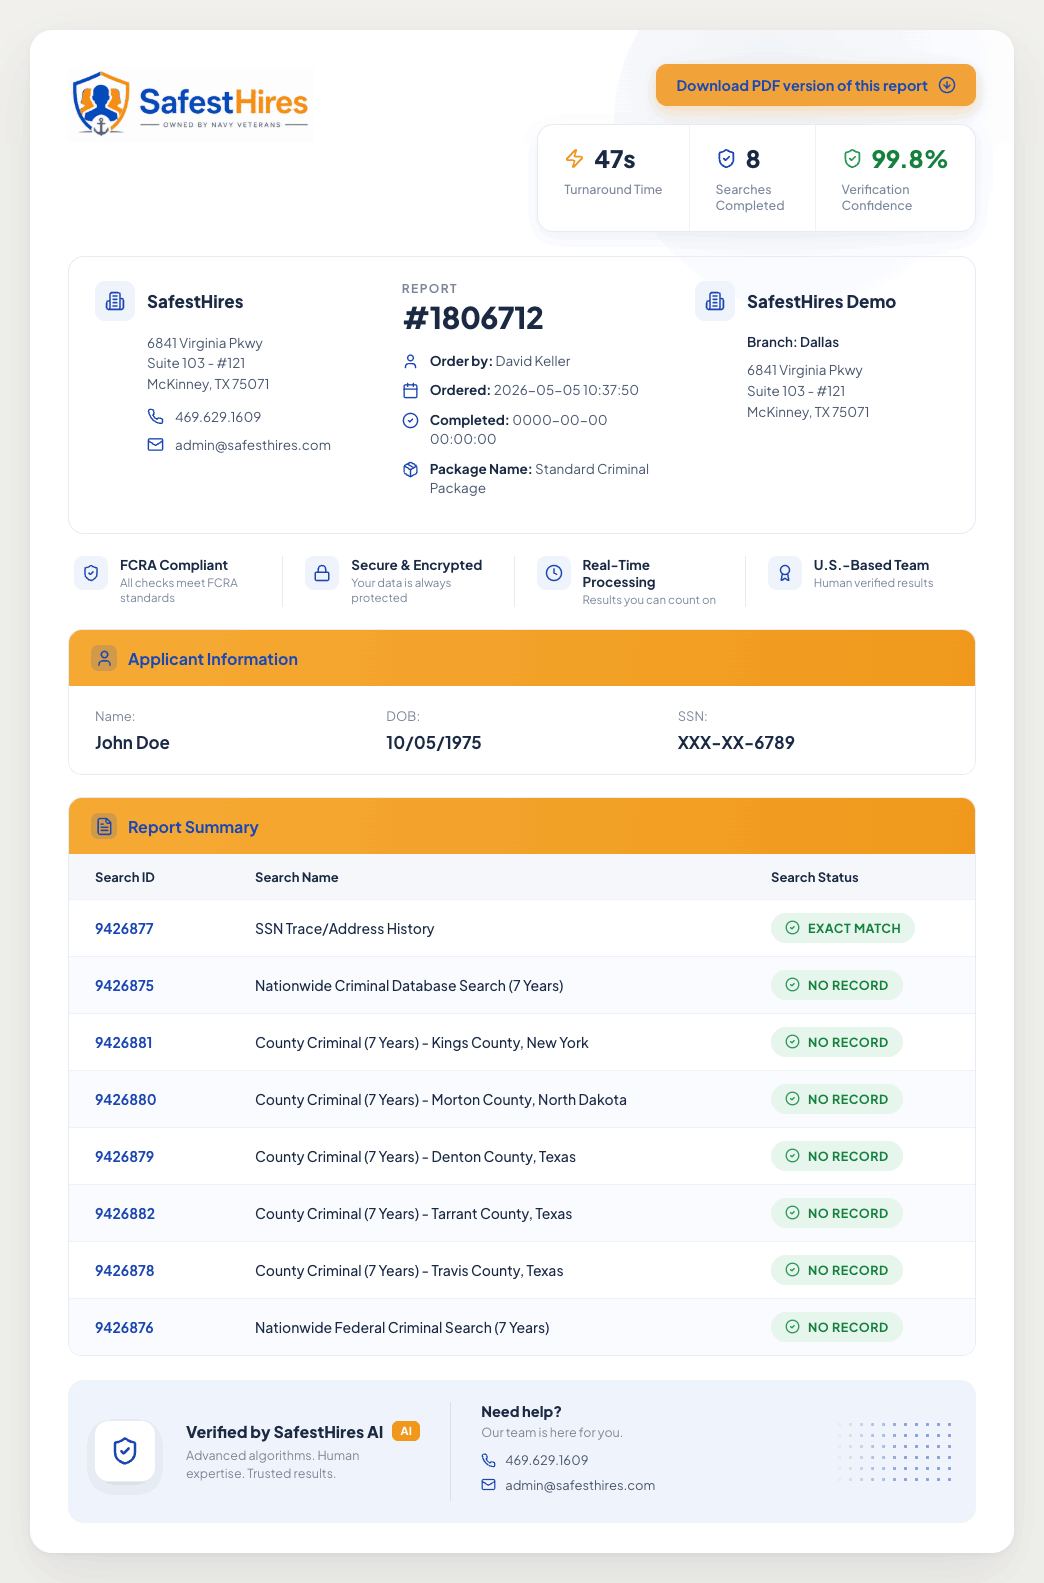This screenshot has height=1583, width=1044.
Task: Open search ID 9426878
Action: click(x=124, y=1271)
